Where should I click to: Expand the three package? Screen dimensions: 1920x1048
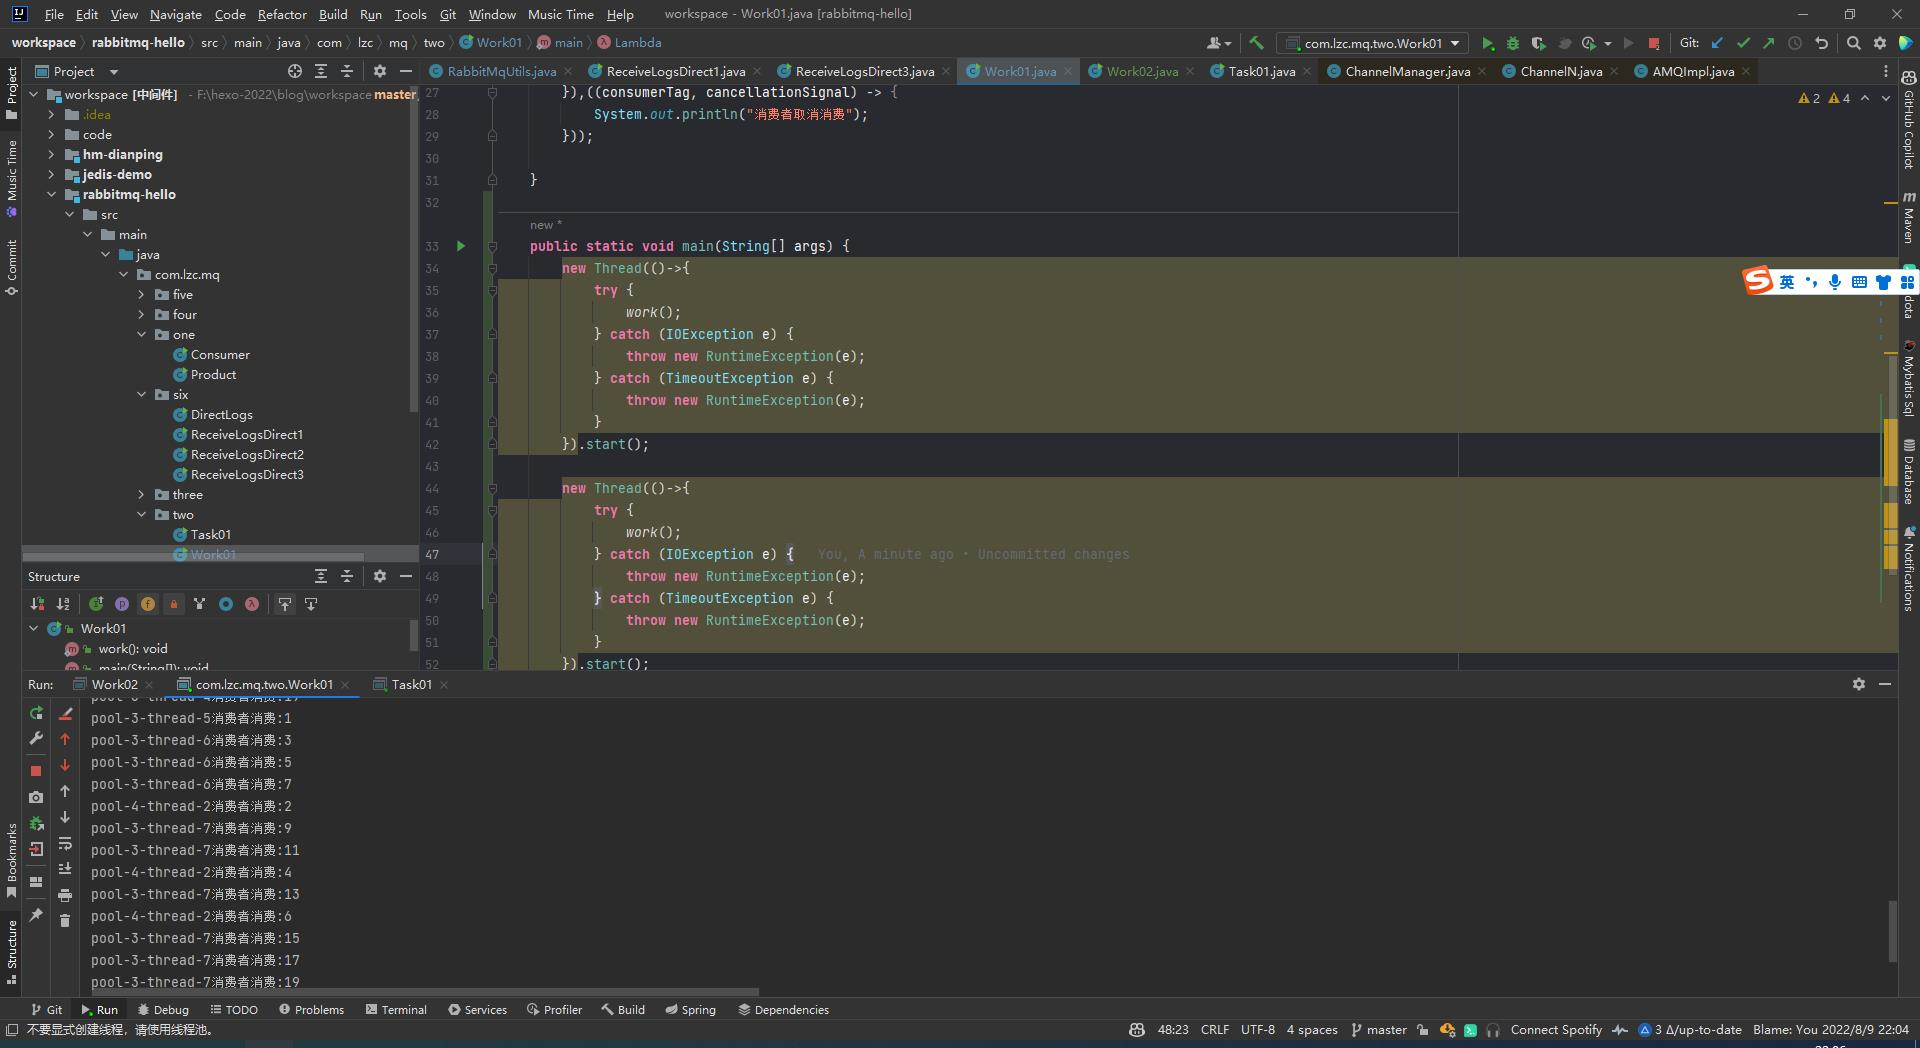(x=141, y=494)
